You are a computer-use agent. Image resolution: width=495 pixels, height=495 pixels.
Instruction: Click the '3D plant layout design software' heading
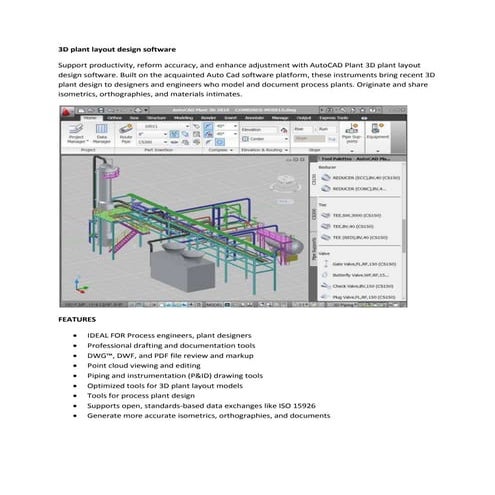click(x=117, y=49)
